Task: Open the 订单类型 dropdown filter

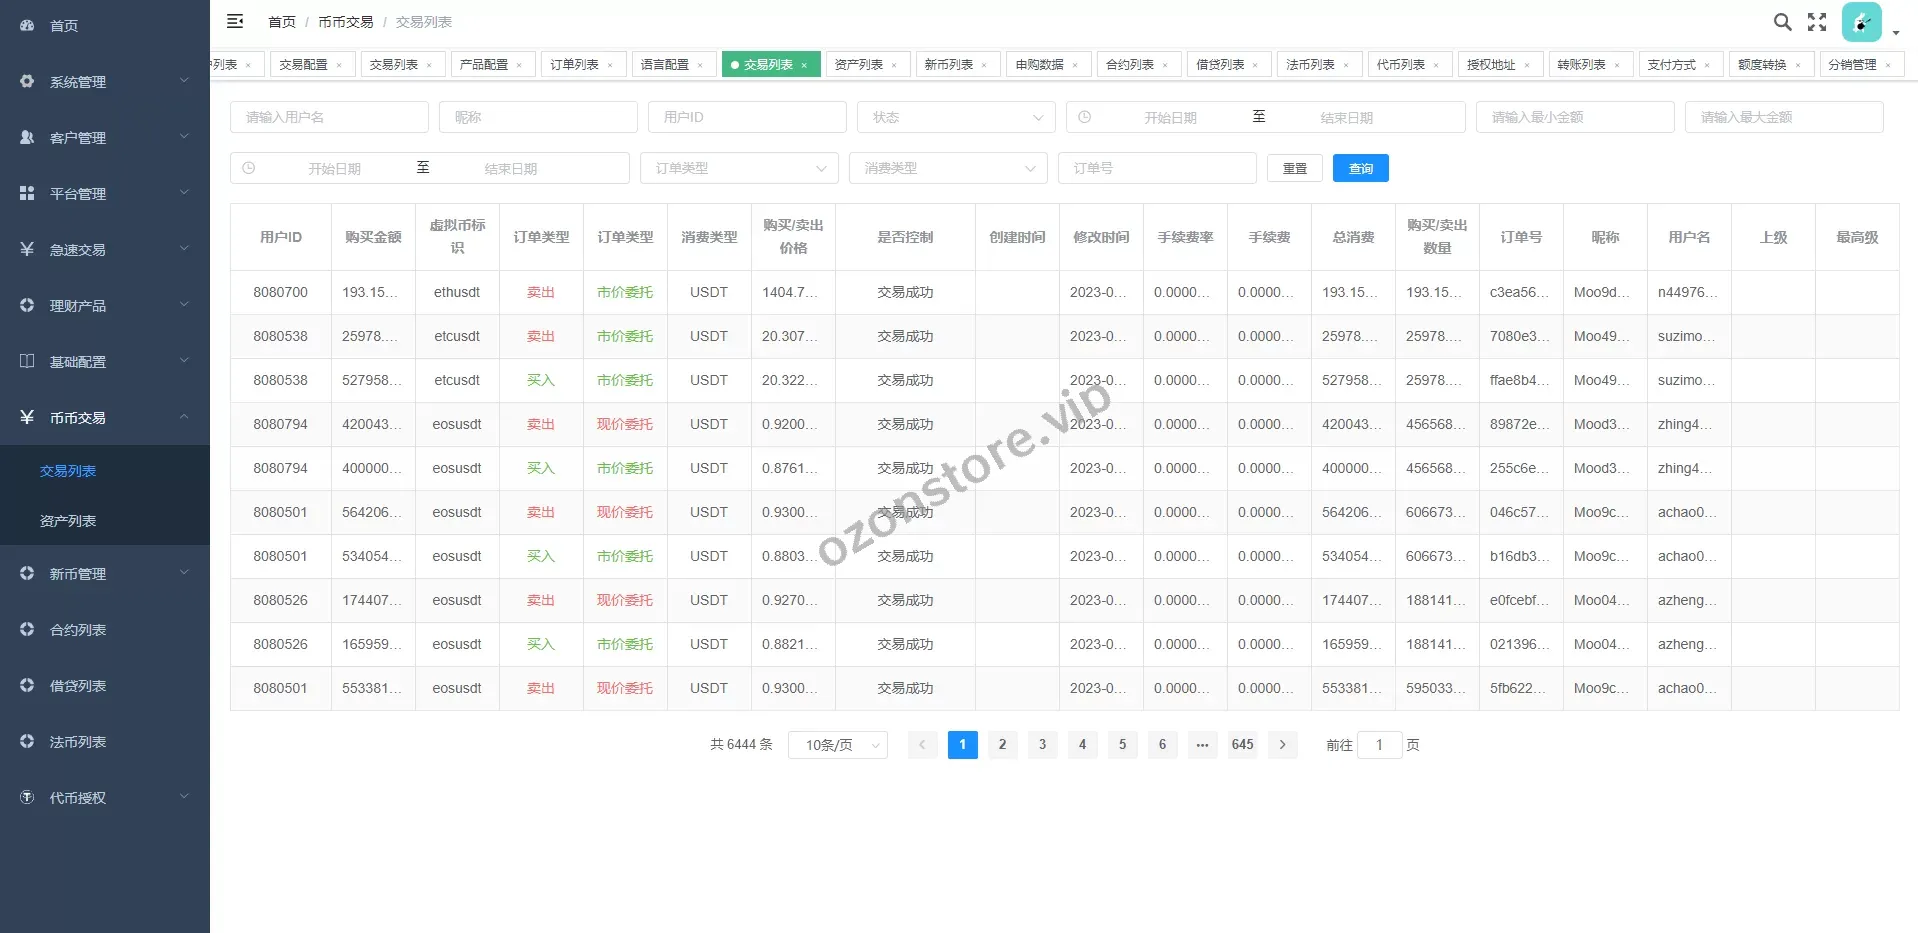Action: pos(738,168)
